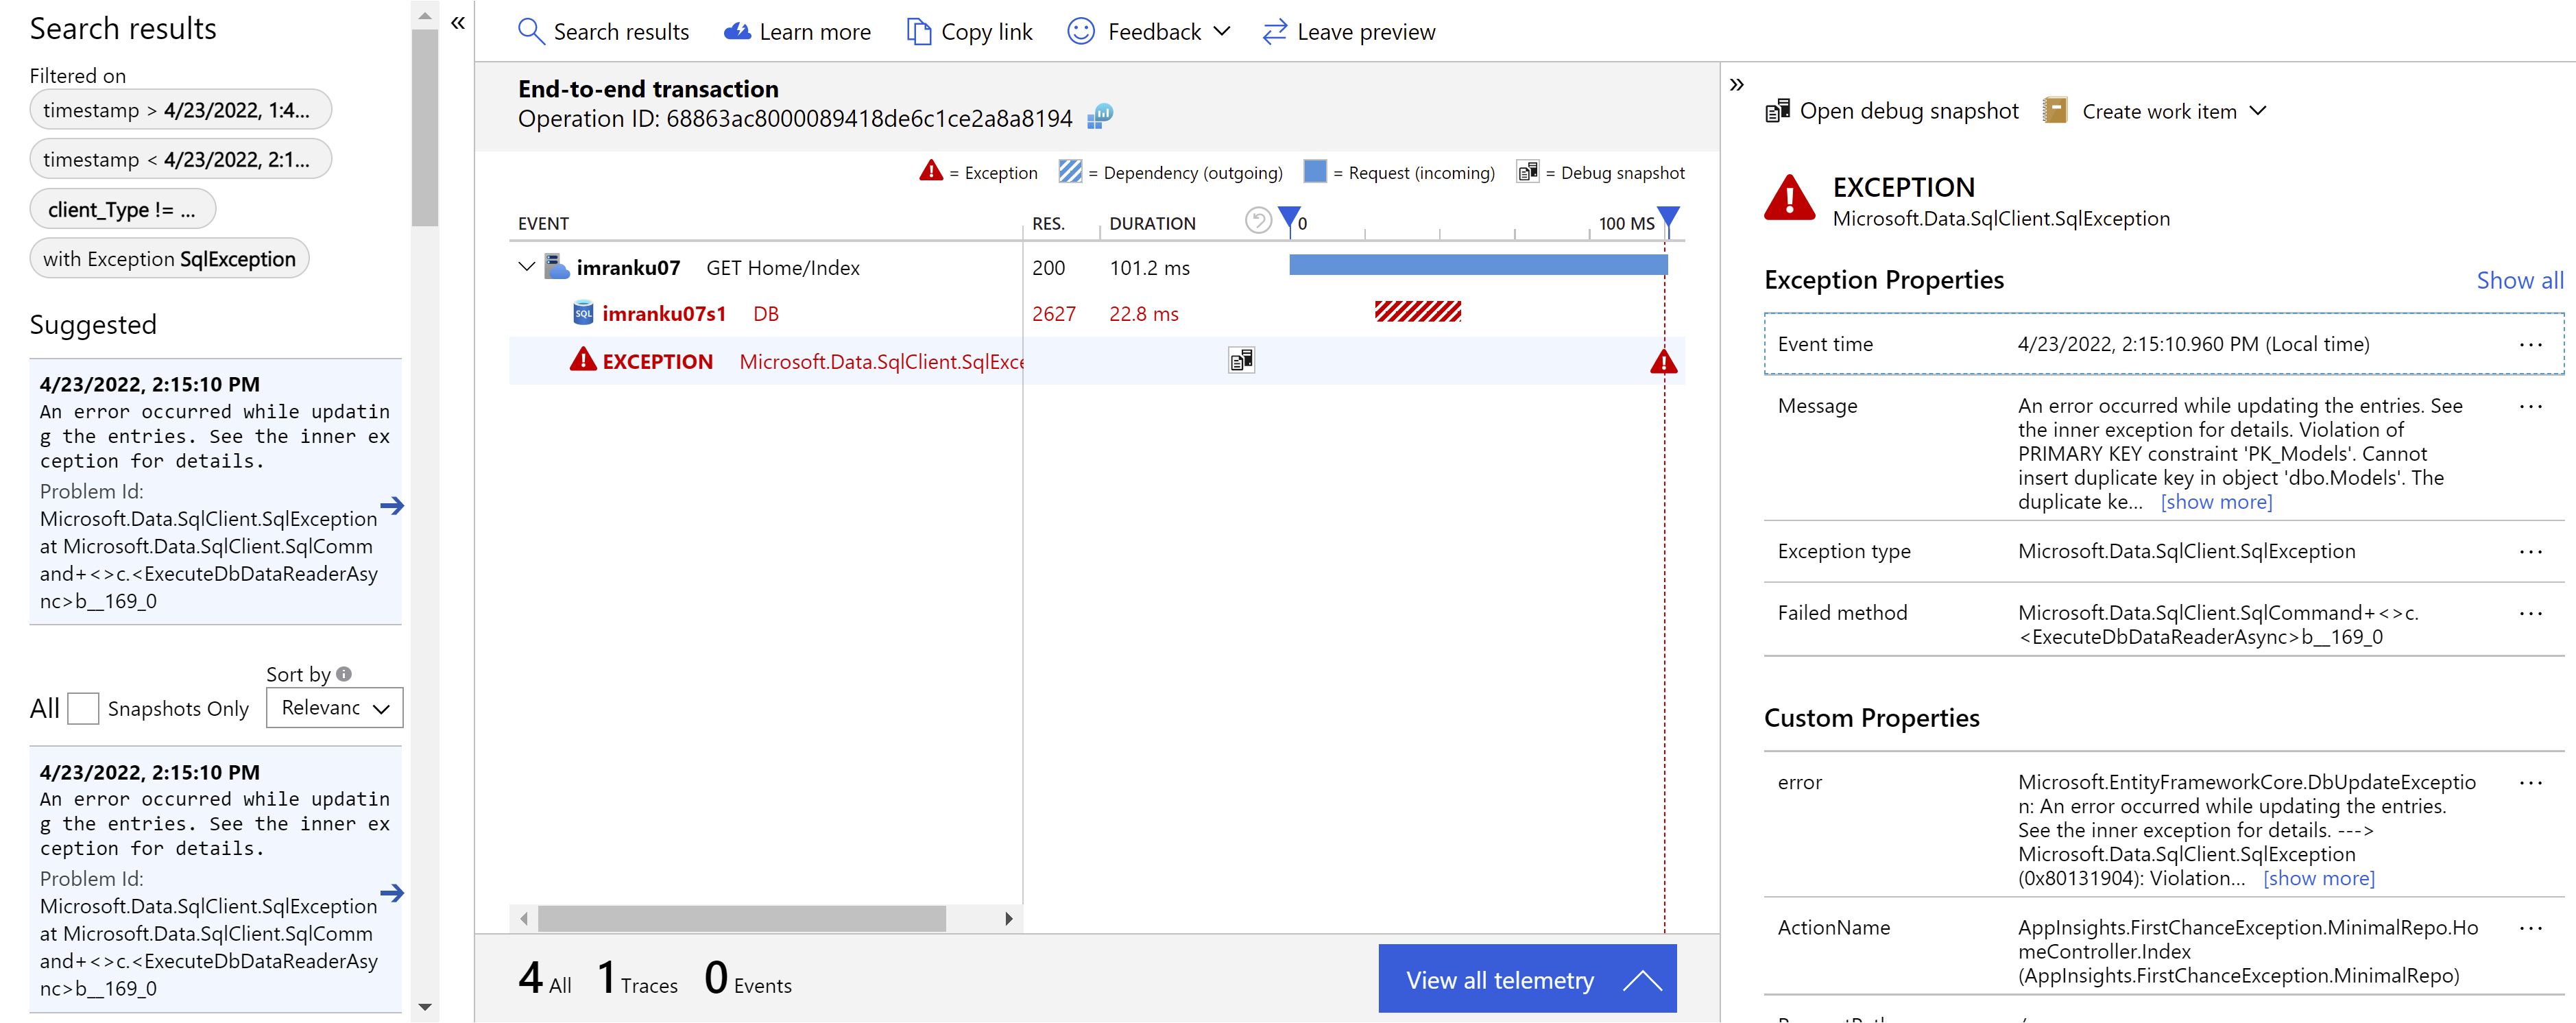This screenshot has height=1023, width=2576.
Task: Click the Learn more cloud icon
Action: pos(737,31)
